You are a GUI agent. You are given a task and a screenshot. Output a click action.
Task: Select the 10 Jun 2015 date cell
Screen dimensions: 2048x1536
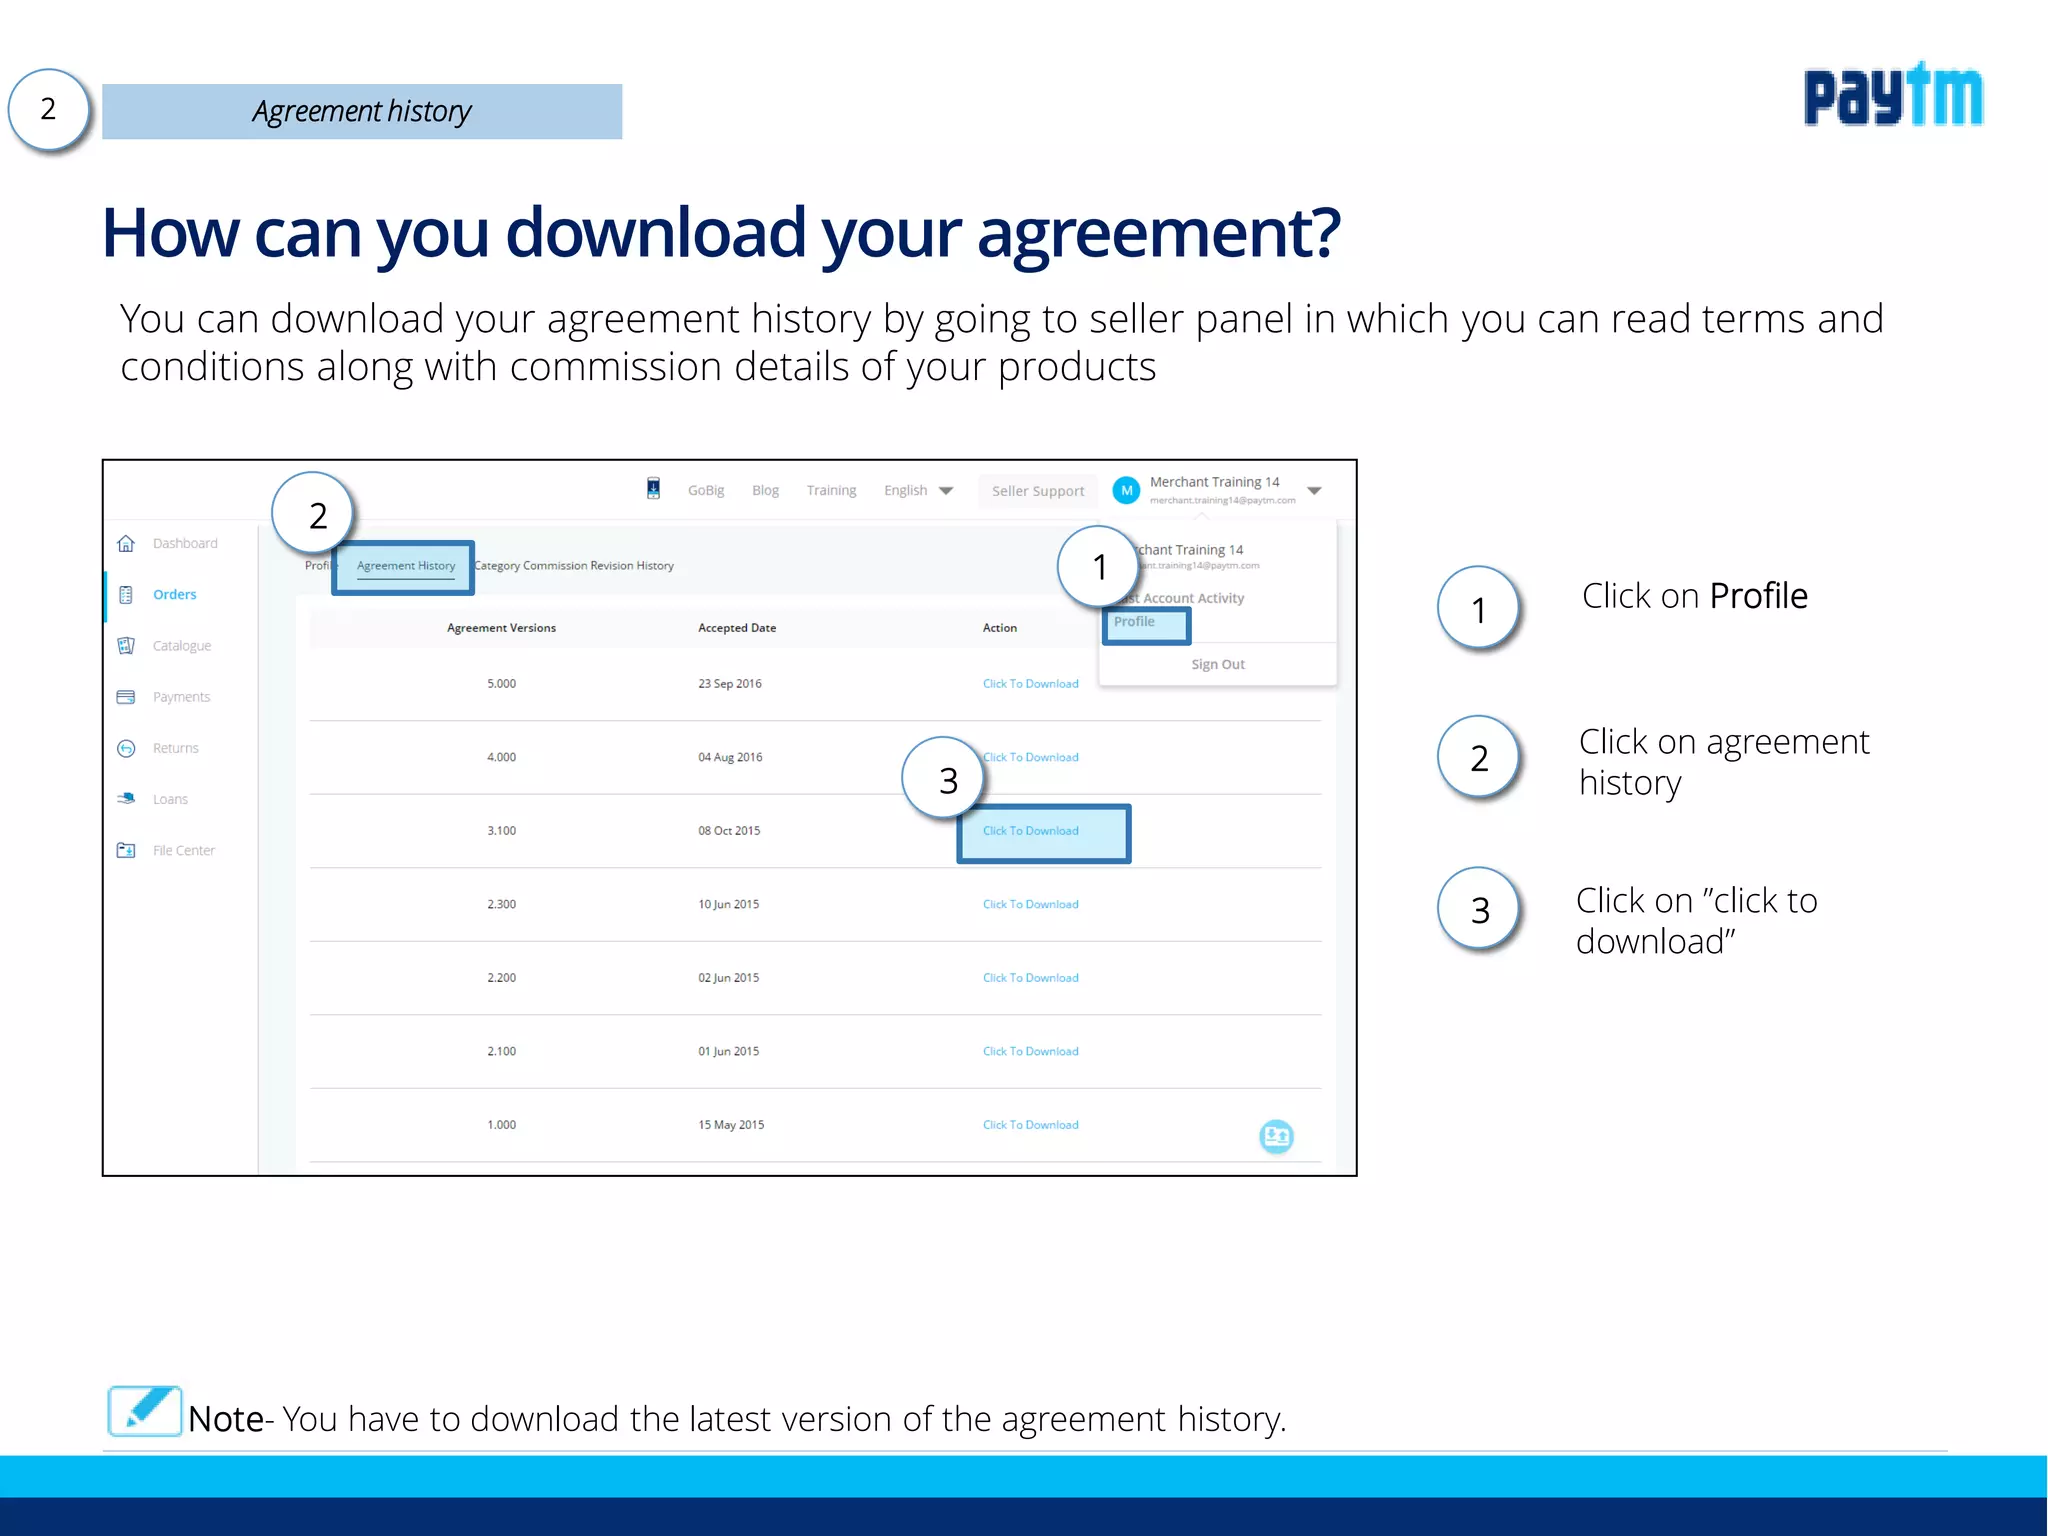pyautogui.click(x=728, y=904)
